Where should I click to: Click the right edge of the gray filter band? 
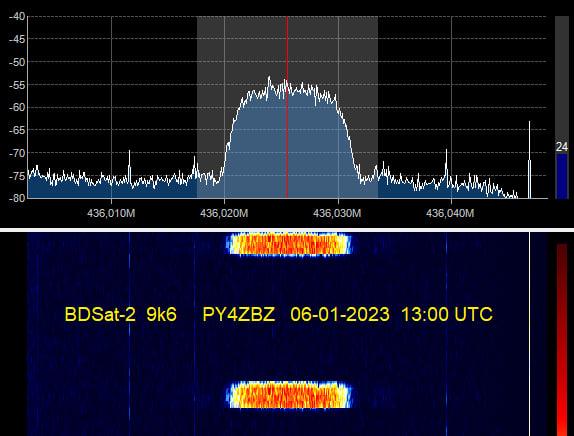[378, 107]
